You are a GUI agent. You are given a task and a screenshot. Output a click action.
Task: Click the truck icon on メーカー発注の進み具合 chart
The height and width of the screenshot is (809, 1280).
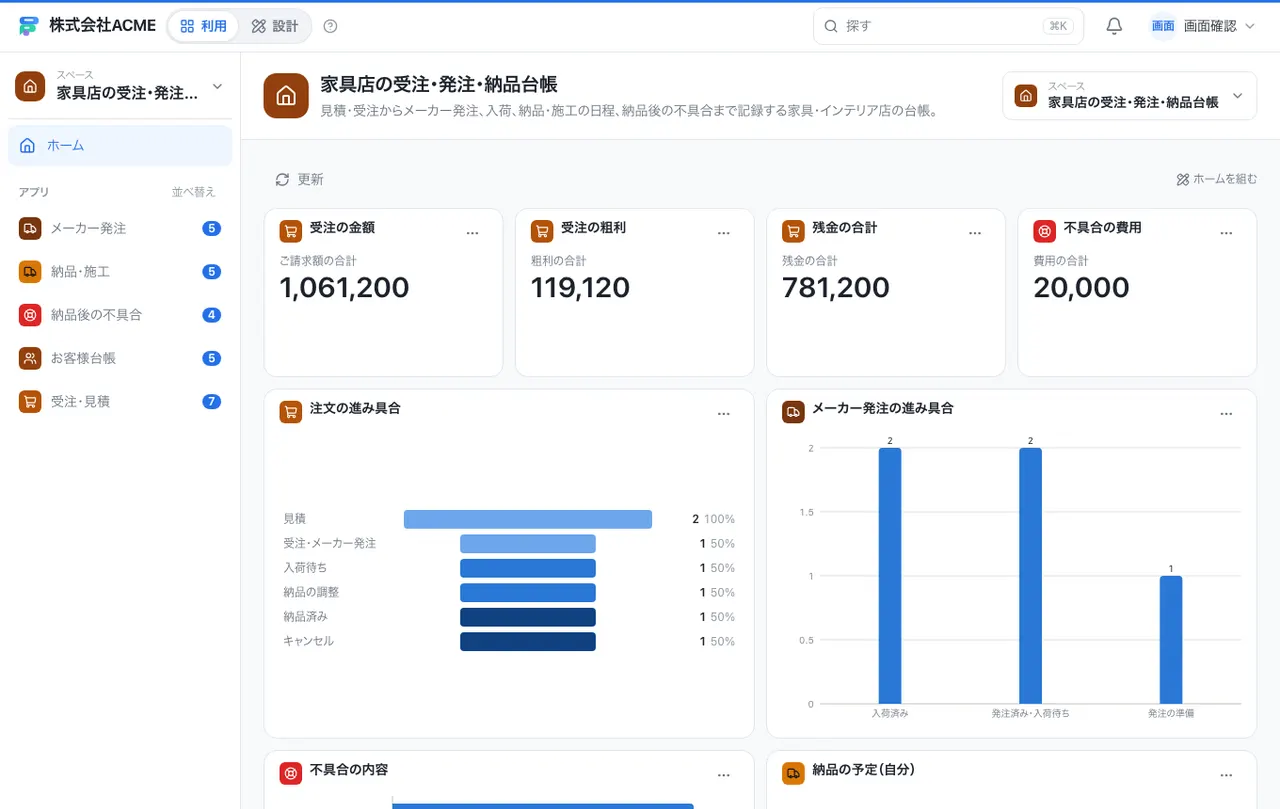click(x=793, y=412)
